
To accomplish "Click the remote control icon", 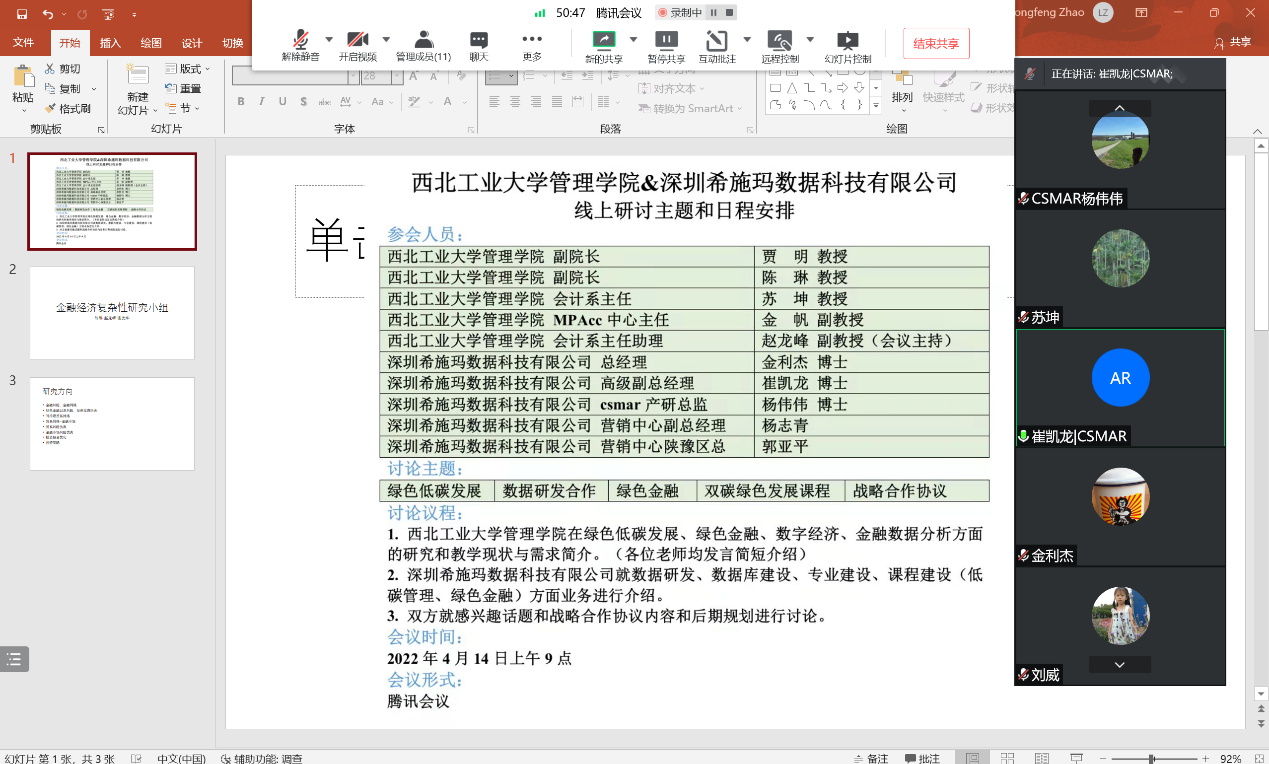I will click(x=779, y=44).
